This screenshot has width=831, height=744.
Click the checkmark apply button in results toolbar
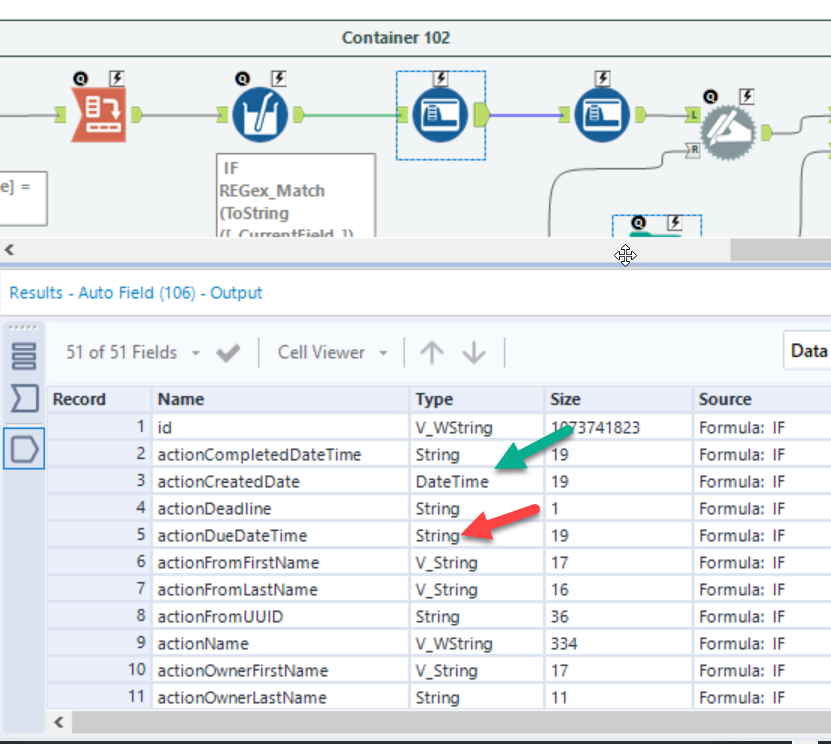pos(228,352)
